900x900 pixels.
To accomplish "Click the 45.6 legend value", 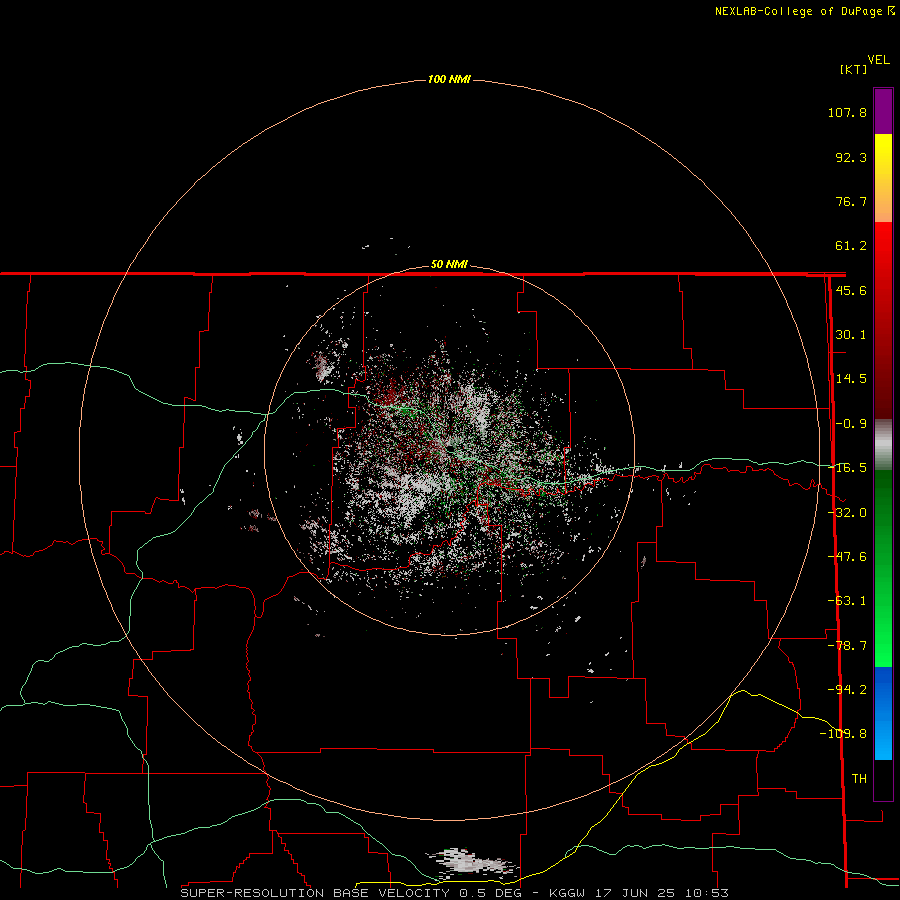I will click(x=851, y=290).
